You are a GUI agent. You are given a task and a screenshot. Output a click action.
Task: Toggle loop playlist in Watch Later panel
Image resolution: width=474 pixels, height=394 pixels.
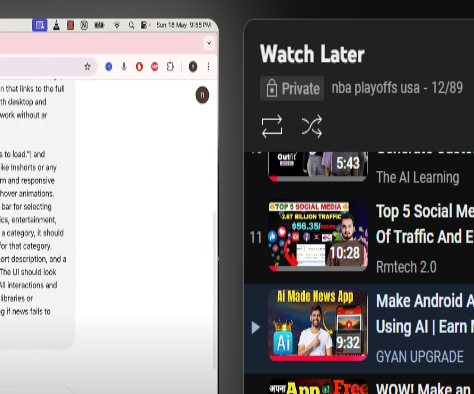coord(272,127)
